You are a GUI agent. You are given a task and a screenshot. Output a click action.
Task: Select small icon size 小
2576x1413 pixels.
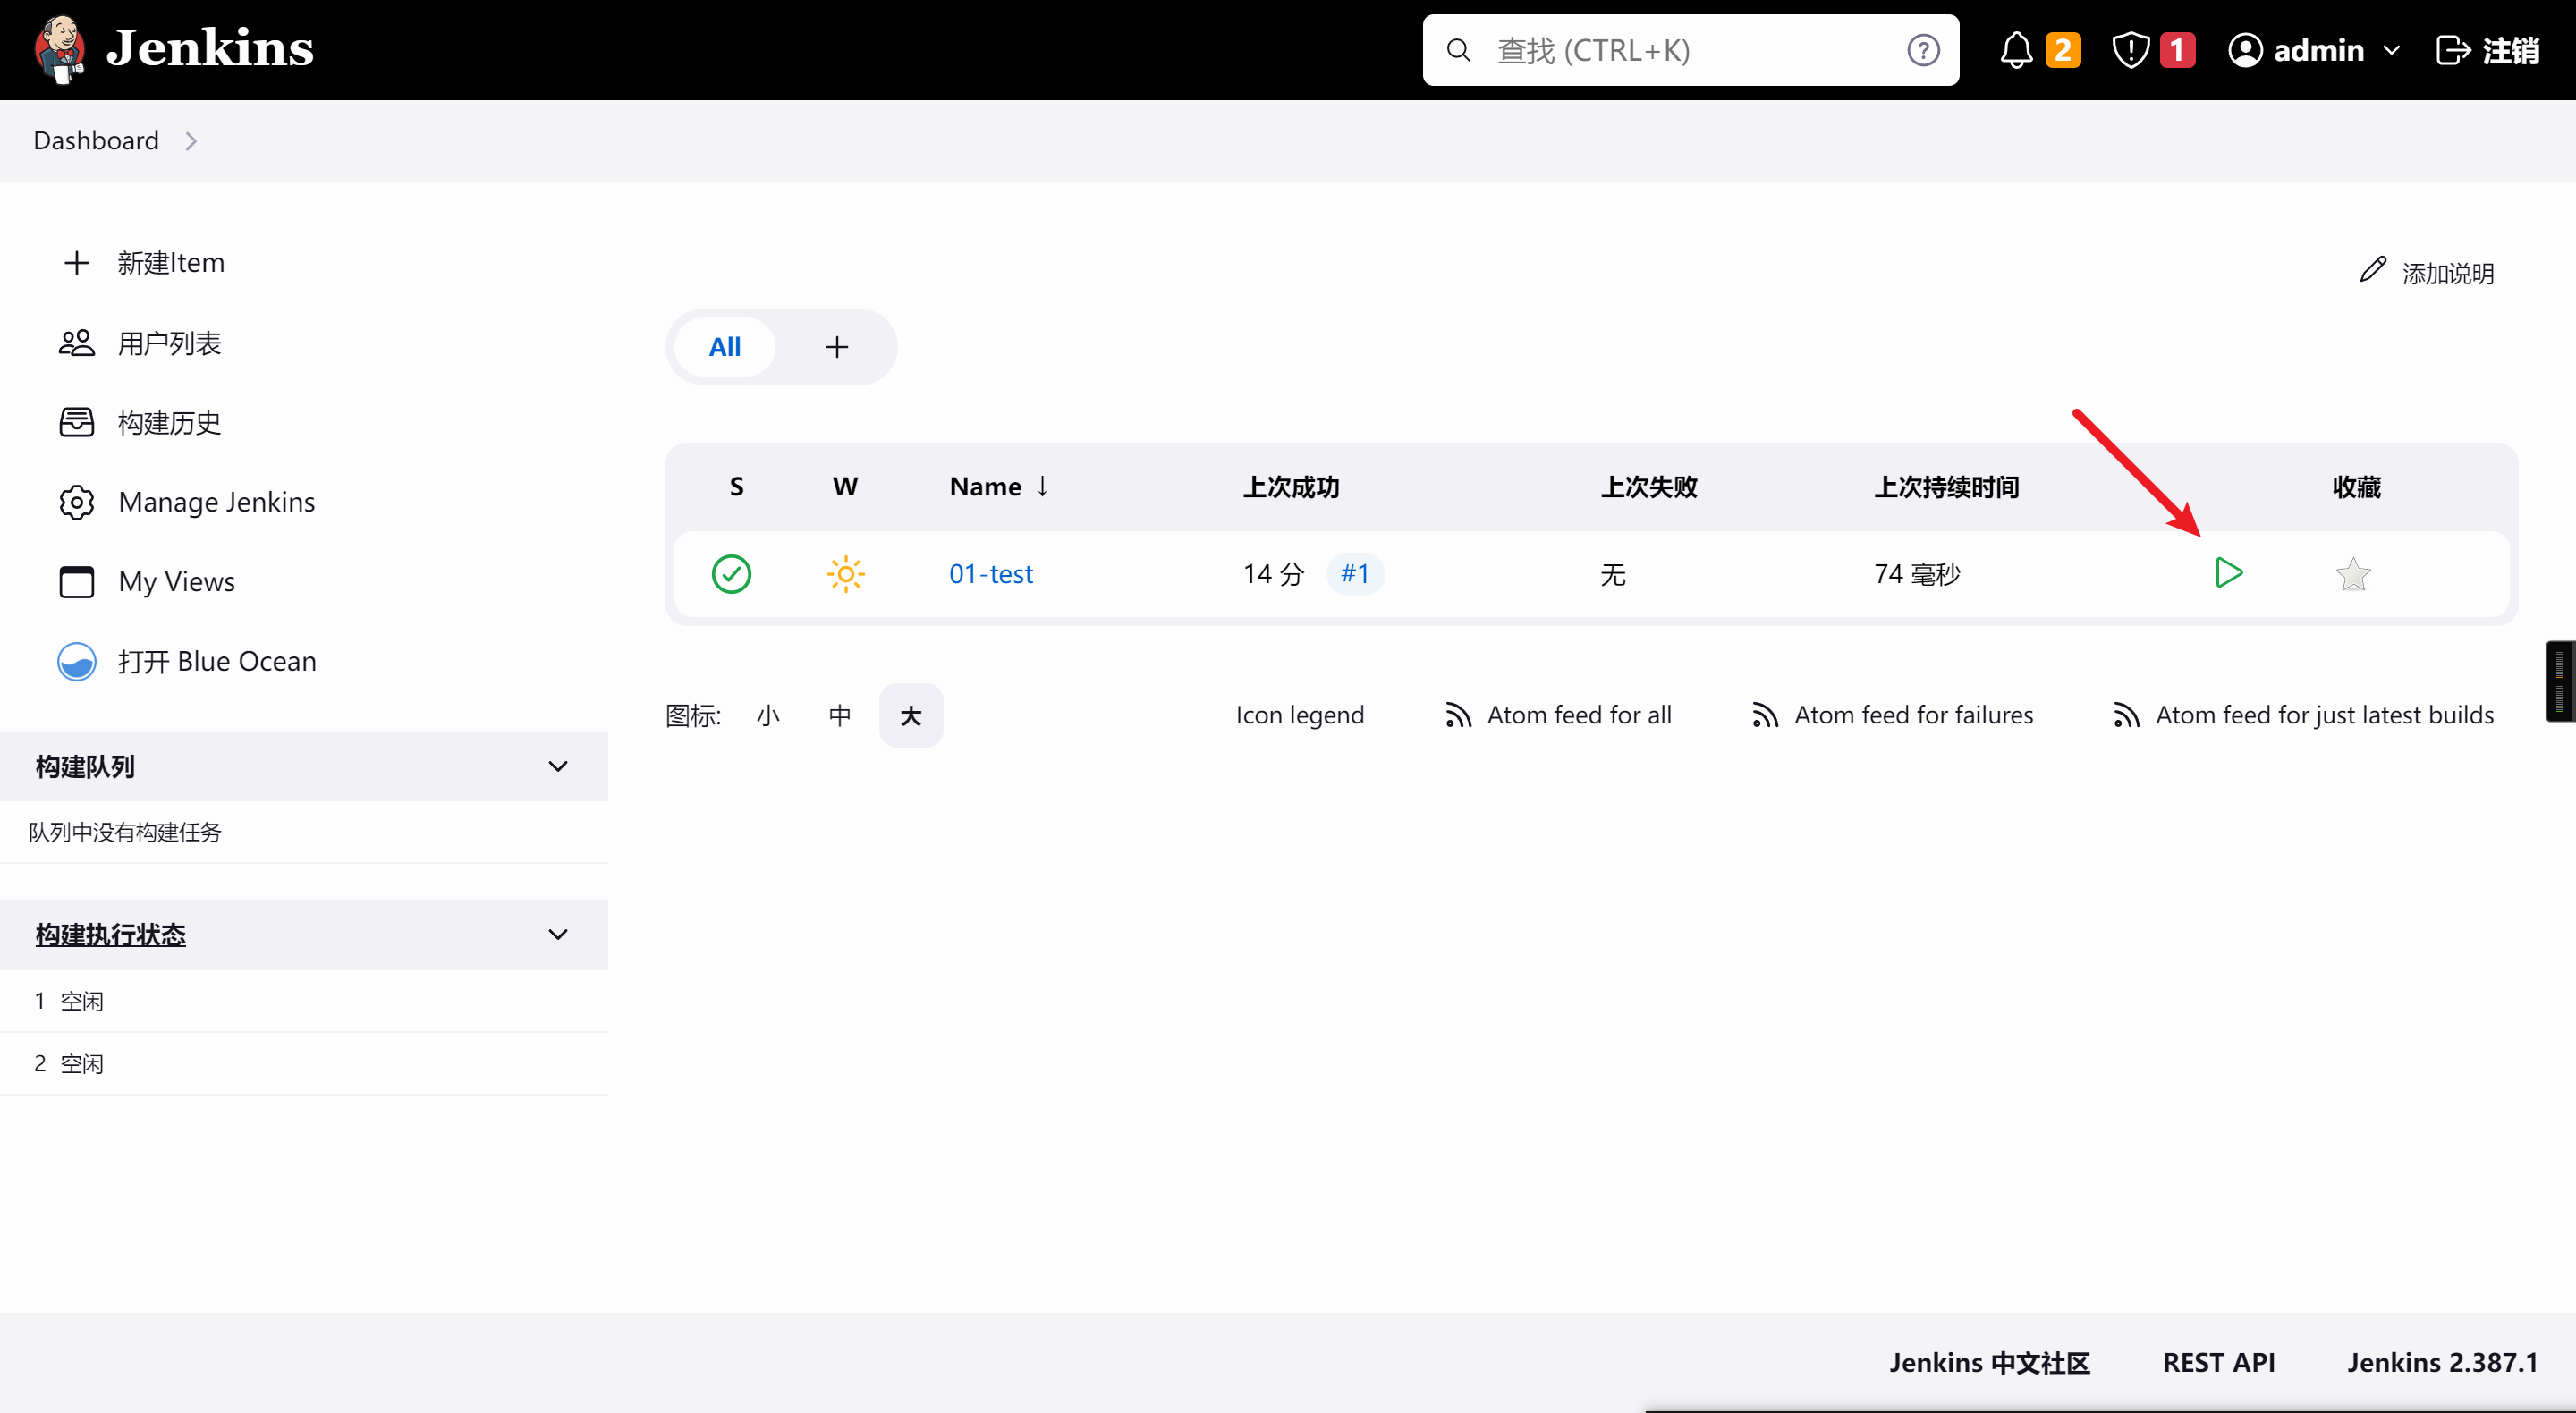point(768,716)
